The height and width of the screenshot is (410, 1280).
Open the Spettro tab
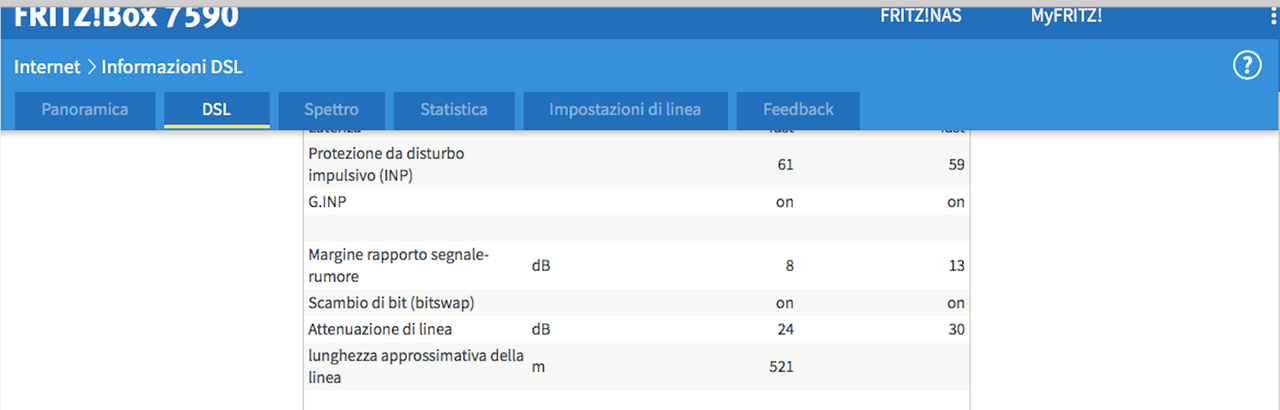pos(331,110)
